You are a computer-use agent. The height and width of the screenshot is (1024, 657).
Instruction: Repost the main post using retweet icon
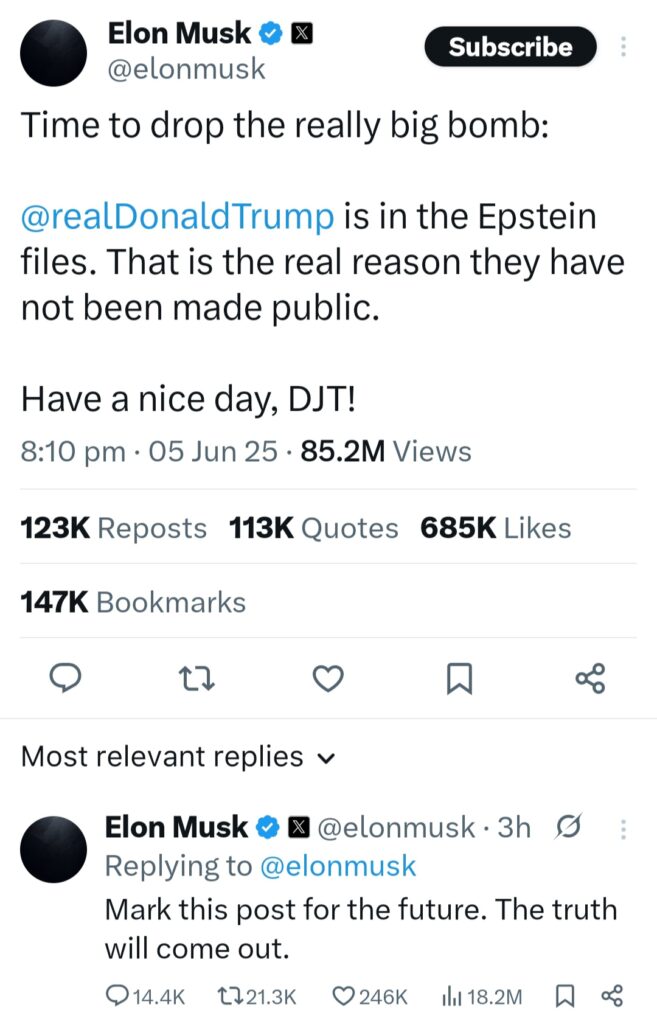(x=197, y=679)
